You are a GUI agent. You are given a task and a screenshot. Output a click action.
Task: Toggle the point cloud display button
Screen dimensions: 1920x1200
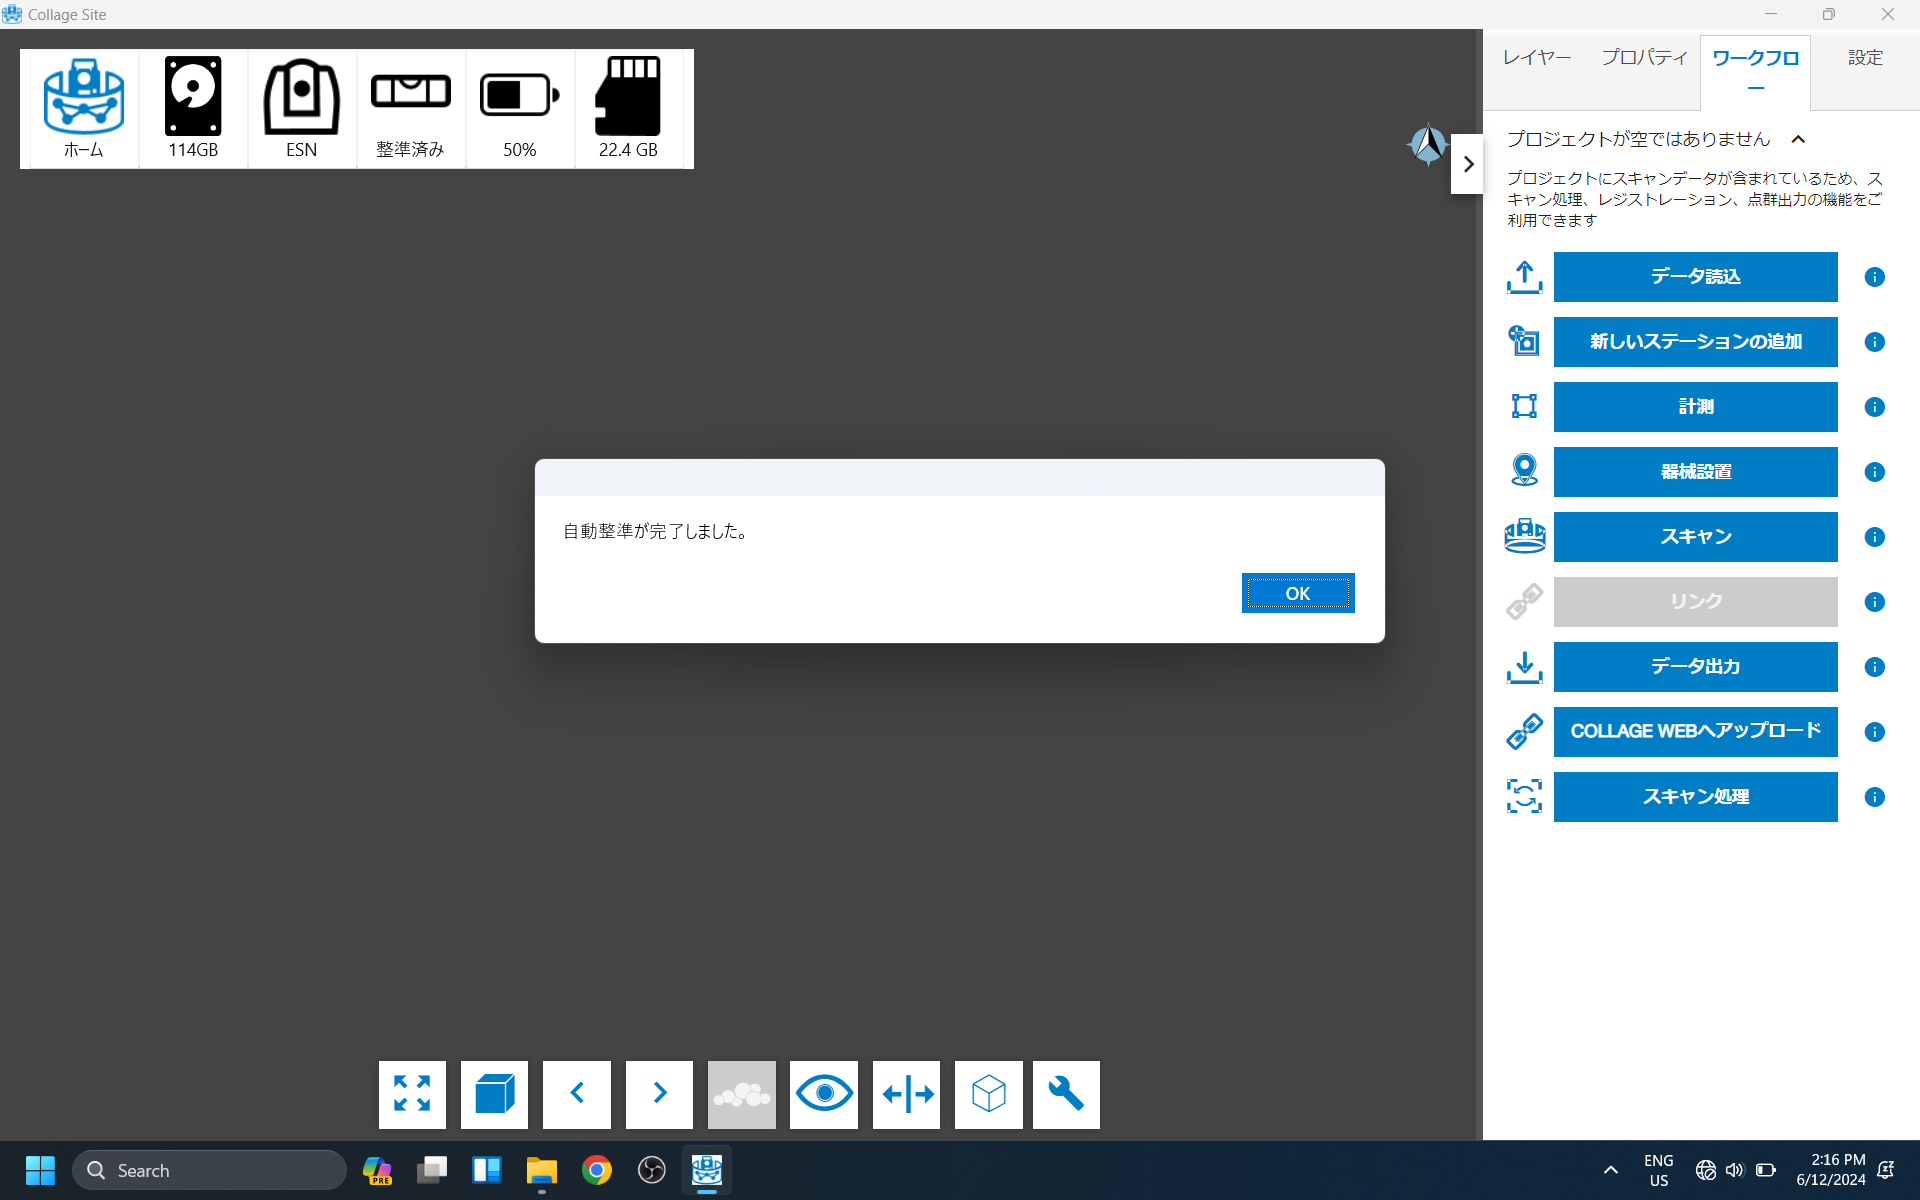[x=741, y=1094]
